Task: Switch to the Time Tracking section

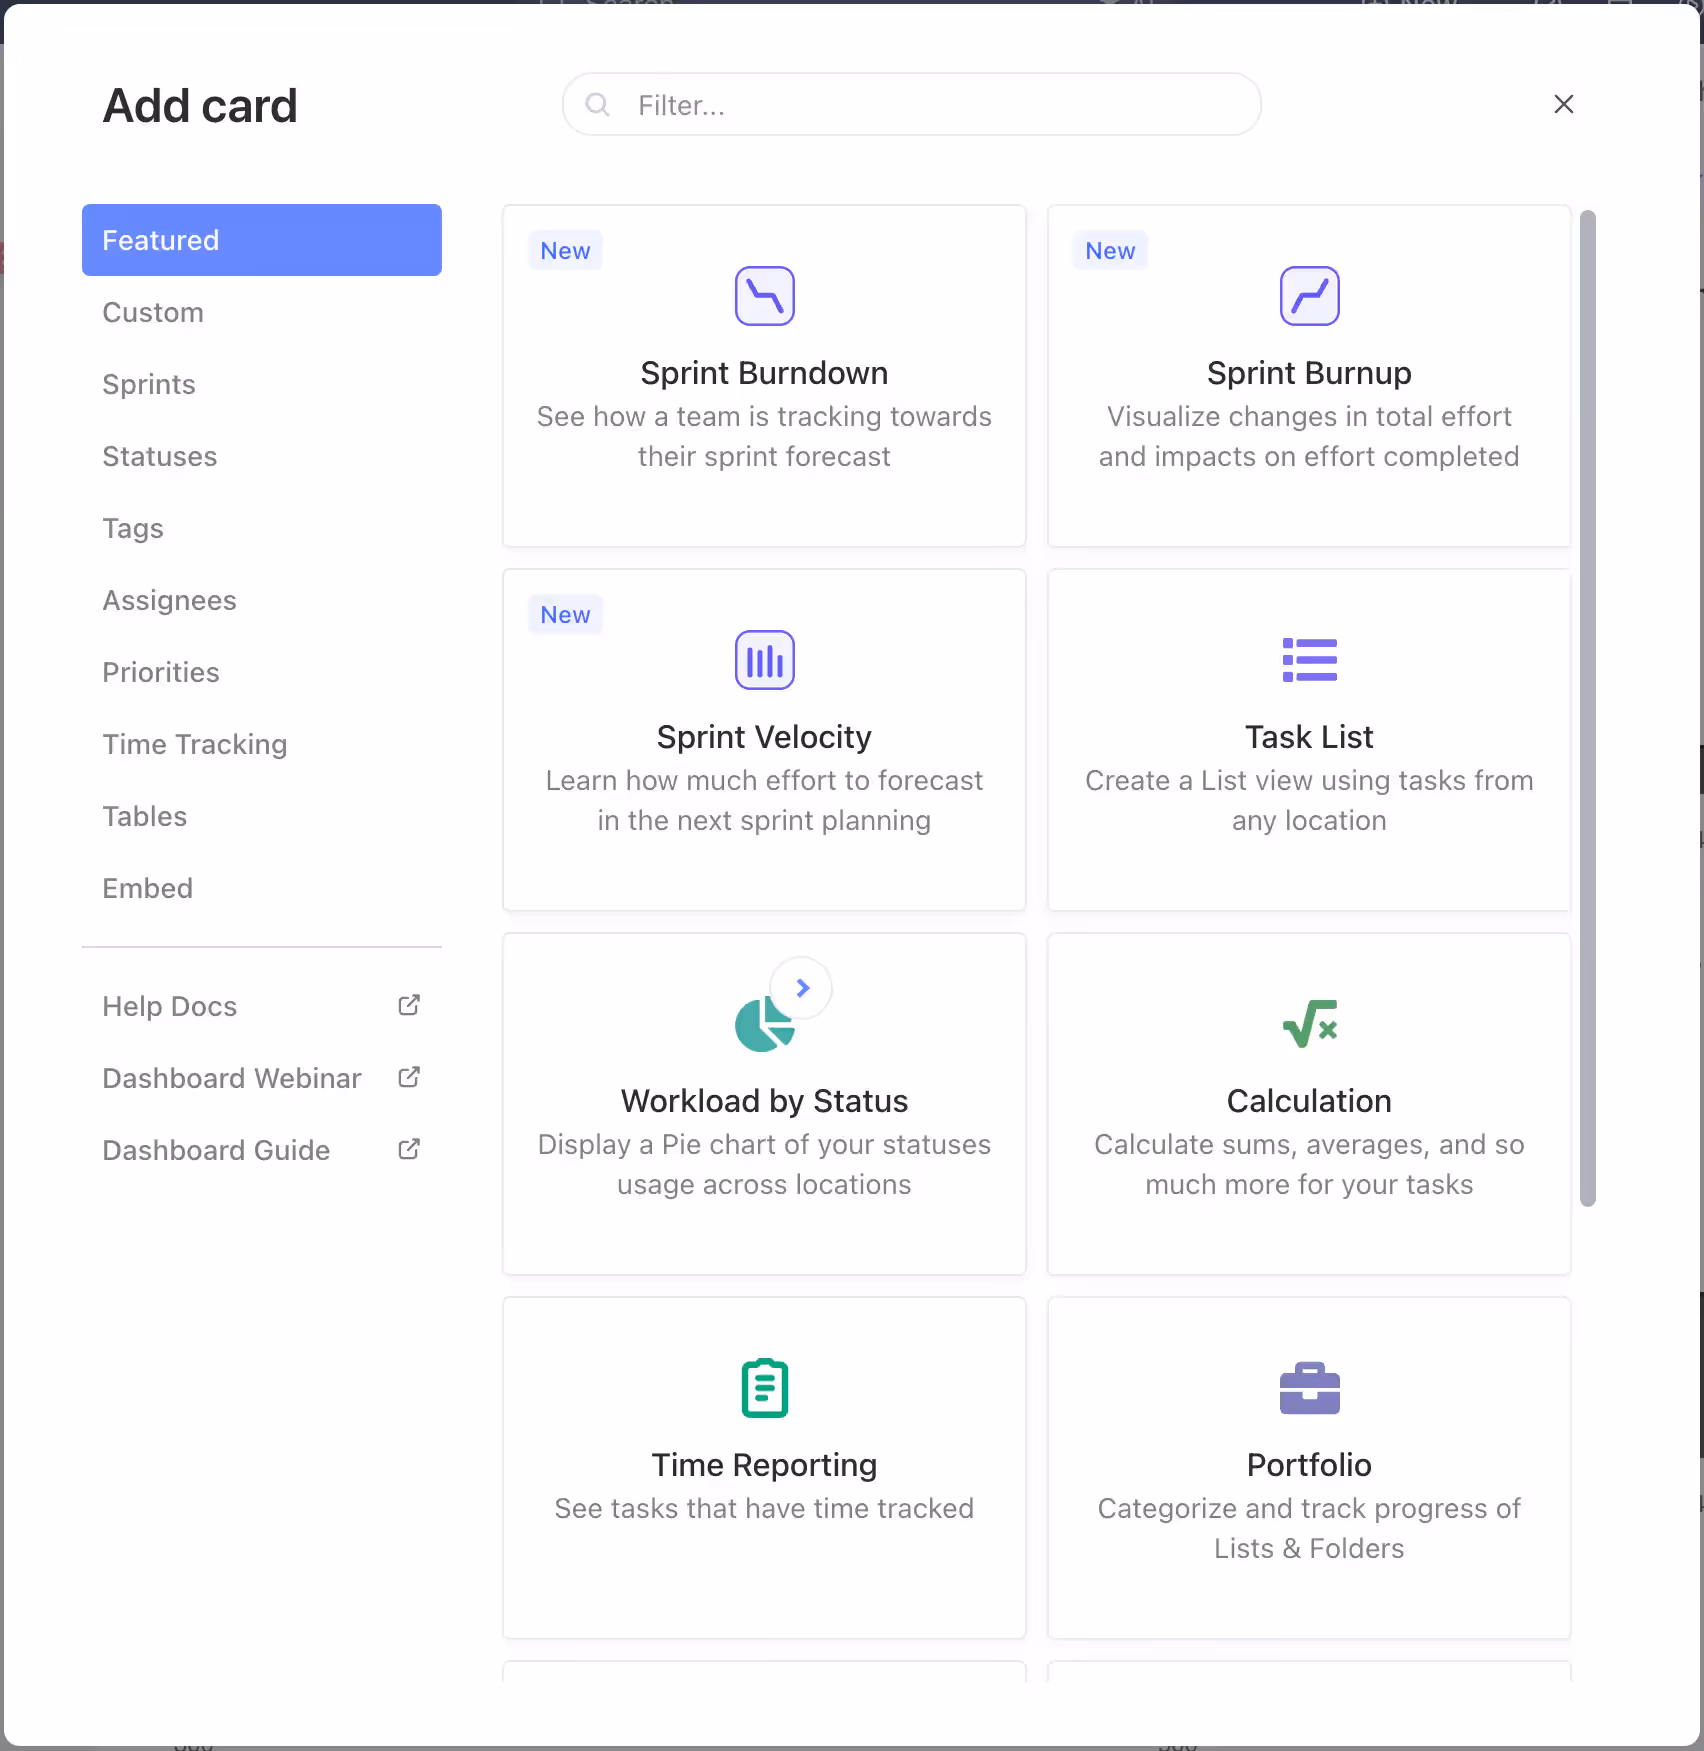Action: point(194,744)
